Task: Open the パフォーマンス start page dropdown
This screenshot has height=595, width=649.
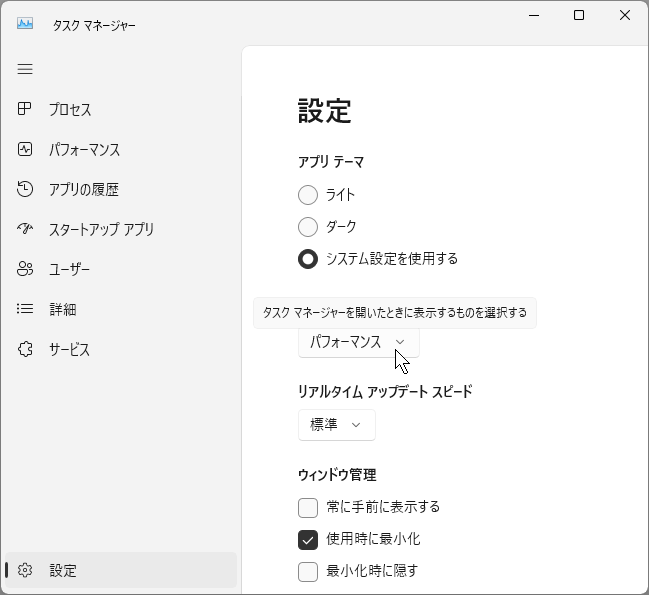Action: (x=358, y=342)
